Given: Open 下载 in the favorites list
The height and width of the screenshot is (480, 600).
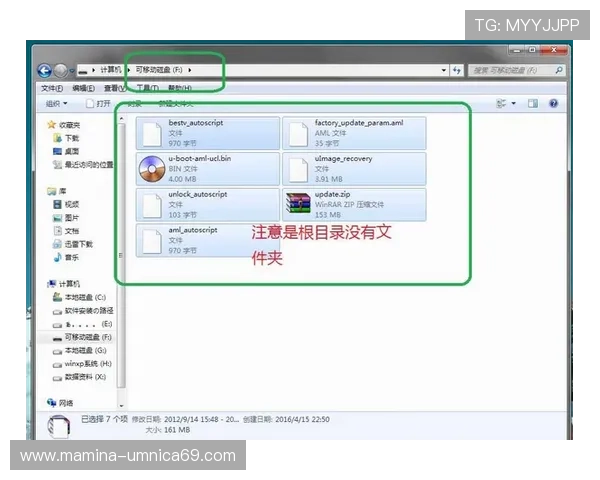Looking at the screenshot, I should click(72, 138).
